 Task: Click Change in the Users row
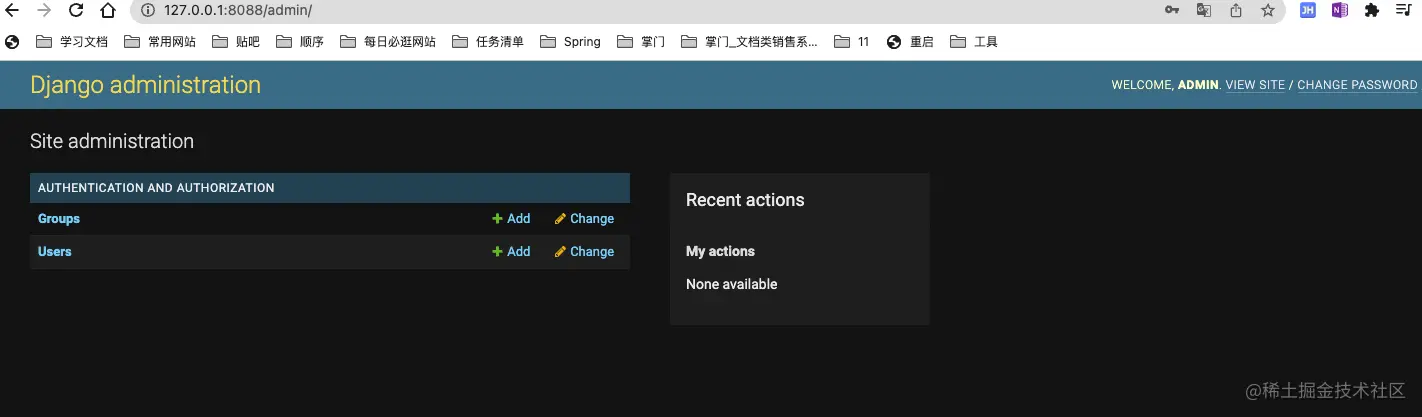pos(585,252)
